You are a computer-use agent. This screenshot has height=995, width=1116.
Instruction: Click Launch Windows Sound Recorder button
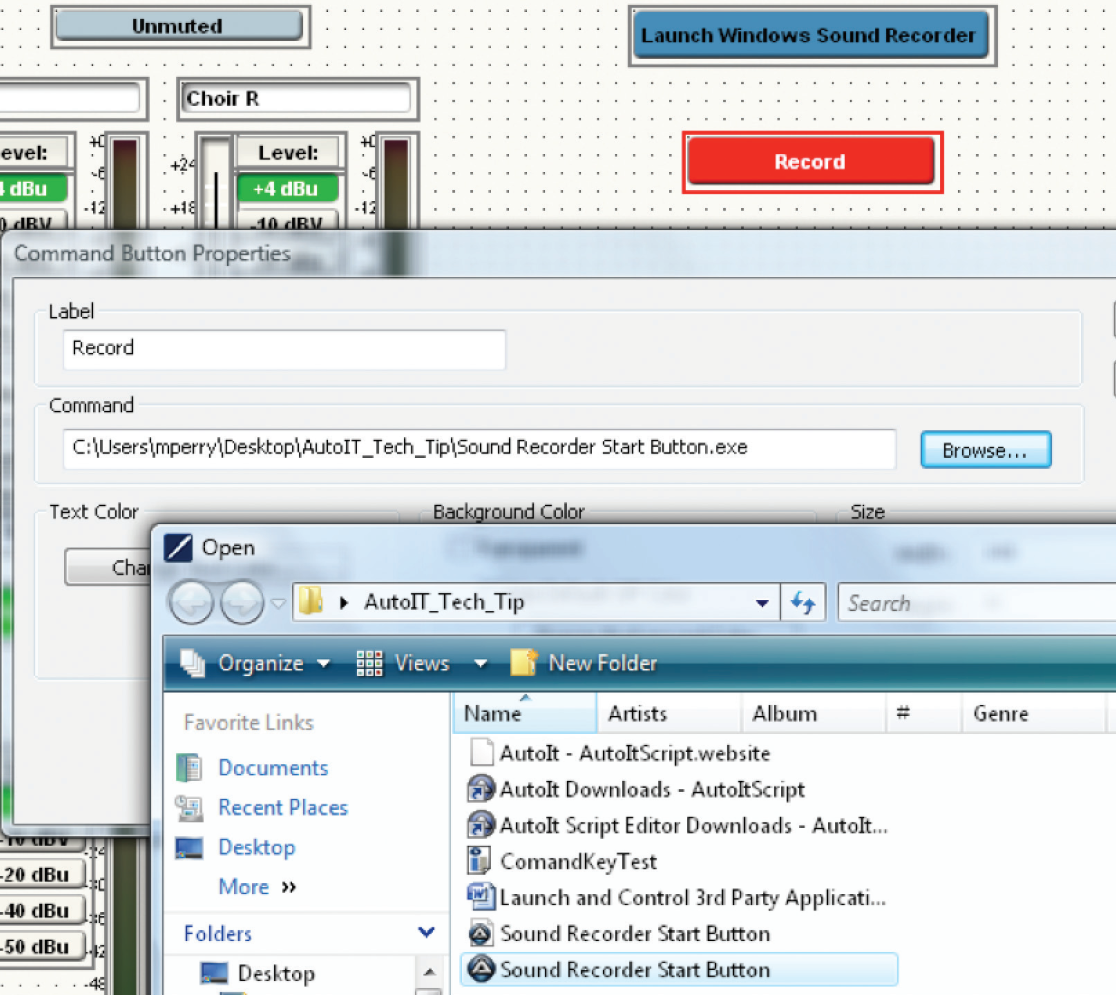click(808, 36)
